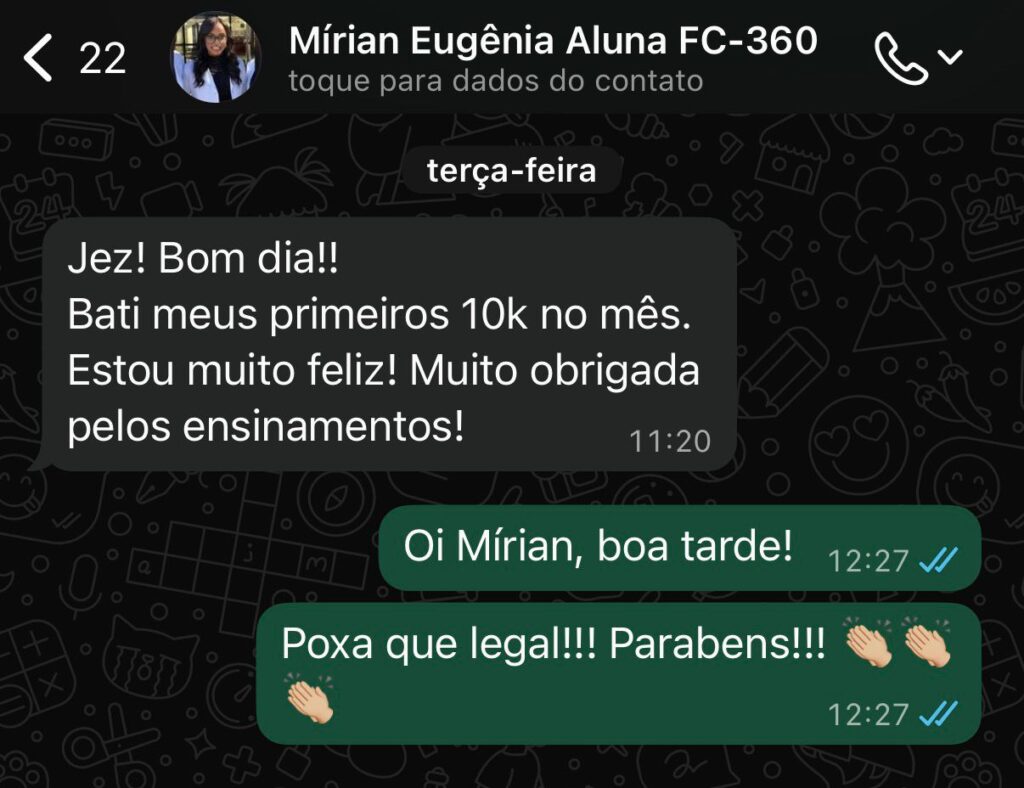Tap 12:27 time on "Oi Mírian" bubble
The height and width of the screenshot is (788, 1024).
[868, 561]
